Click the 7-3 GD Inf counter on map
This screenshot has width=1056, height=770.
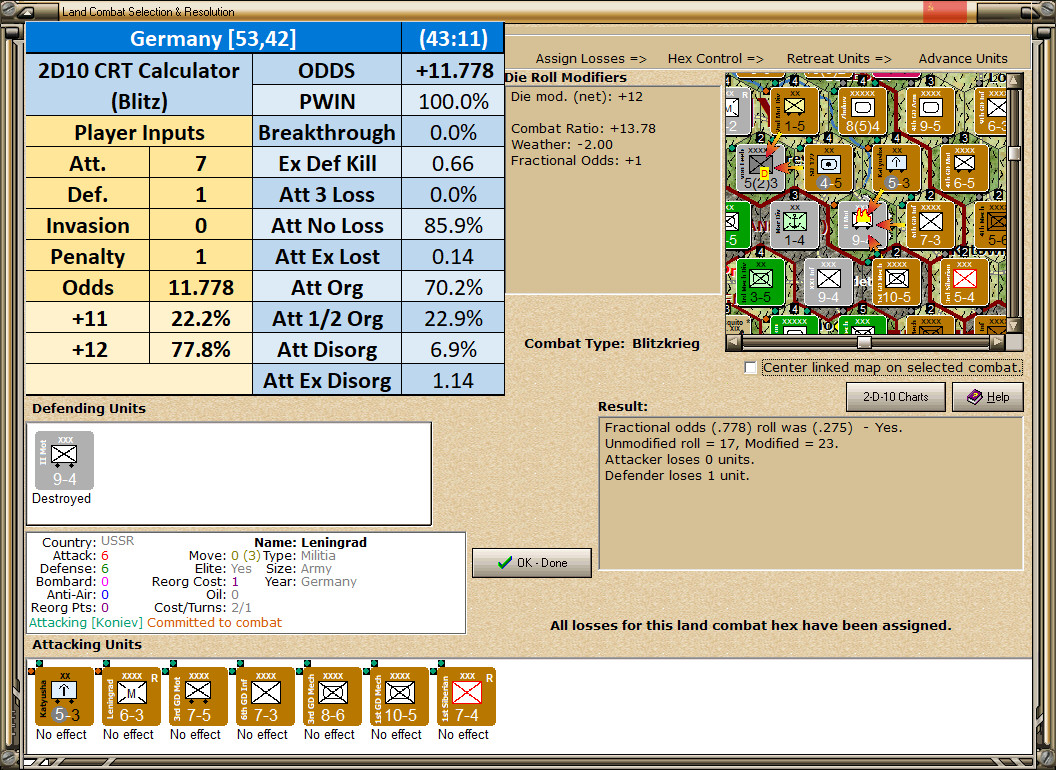click(930, 226)
